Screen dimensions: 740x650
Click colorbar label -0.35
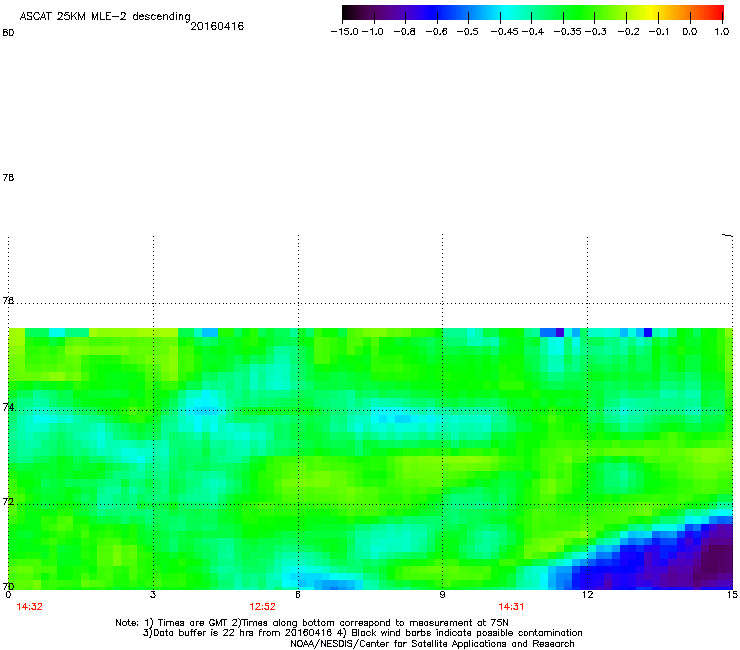(x=567, y=32)
